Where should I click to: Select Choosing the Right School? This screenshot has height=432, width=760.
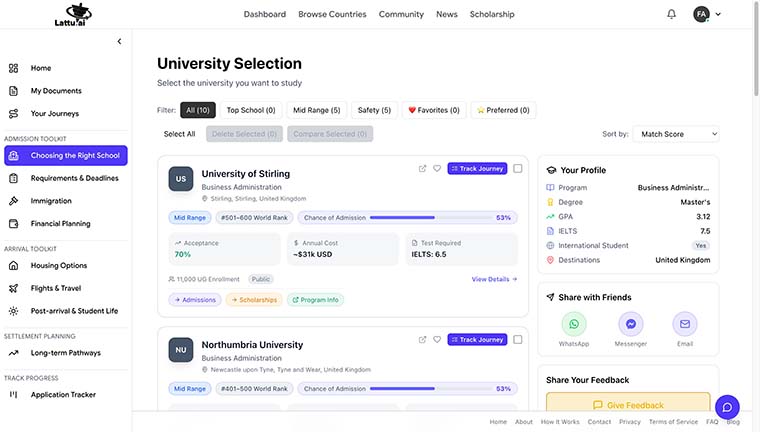[x=65, y=156]
